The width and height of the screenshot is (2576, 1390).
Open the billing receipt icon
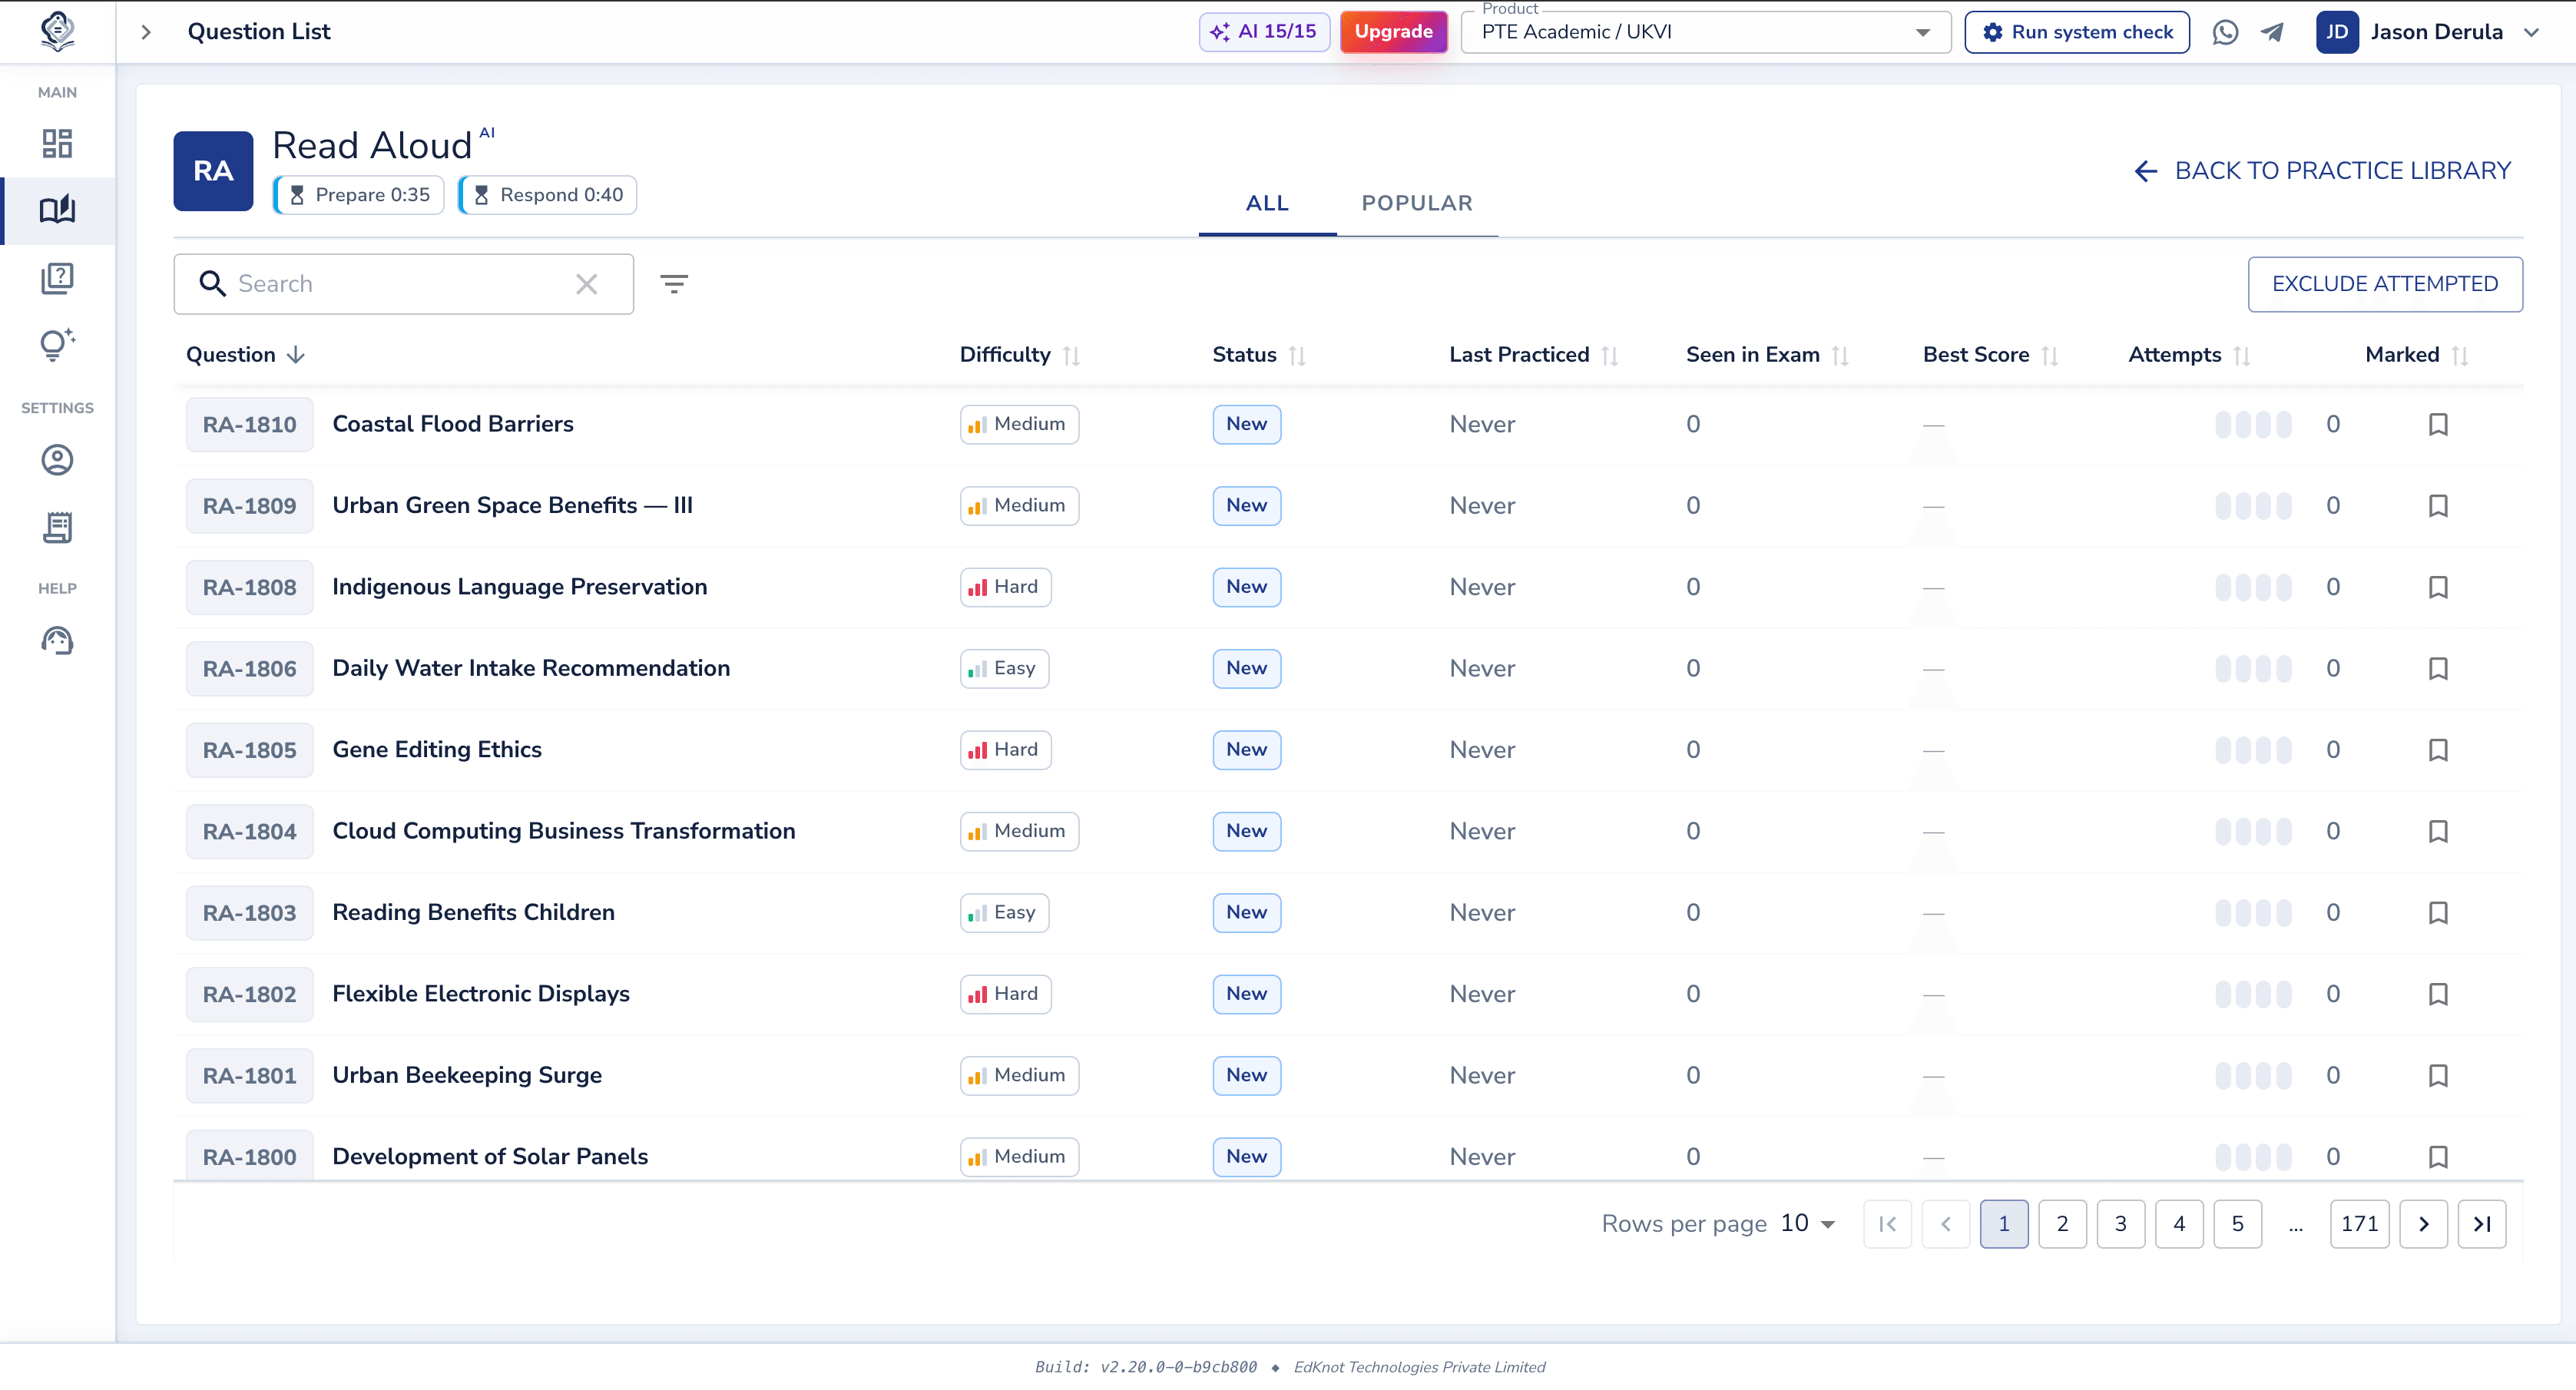(x=57, y=527)
